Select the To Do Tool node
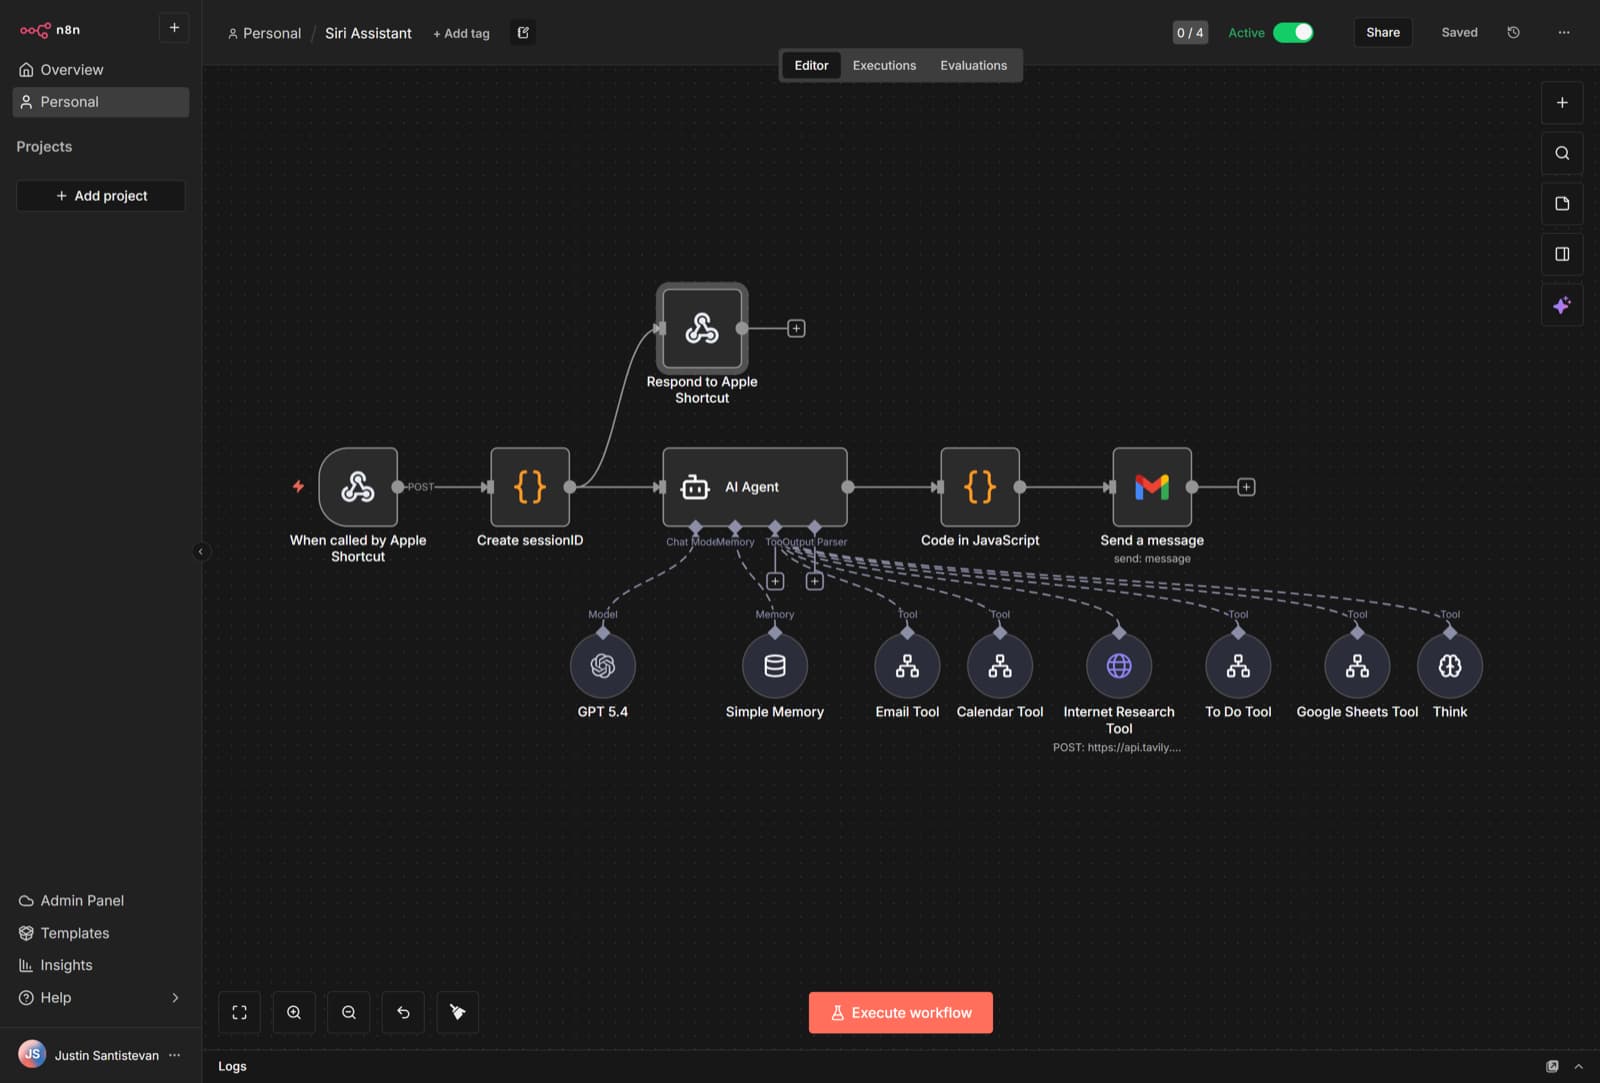The image size is (1600, 1083). click(x=1238, y=666)
